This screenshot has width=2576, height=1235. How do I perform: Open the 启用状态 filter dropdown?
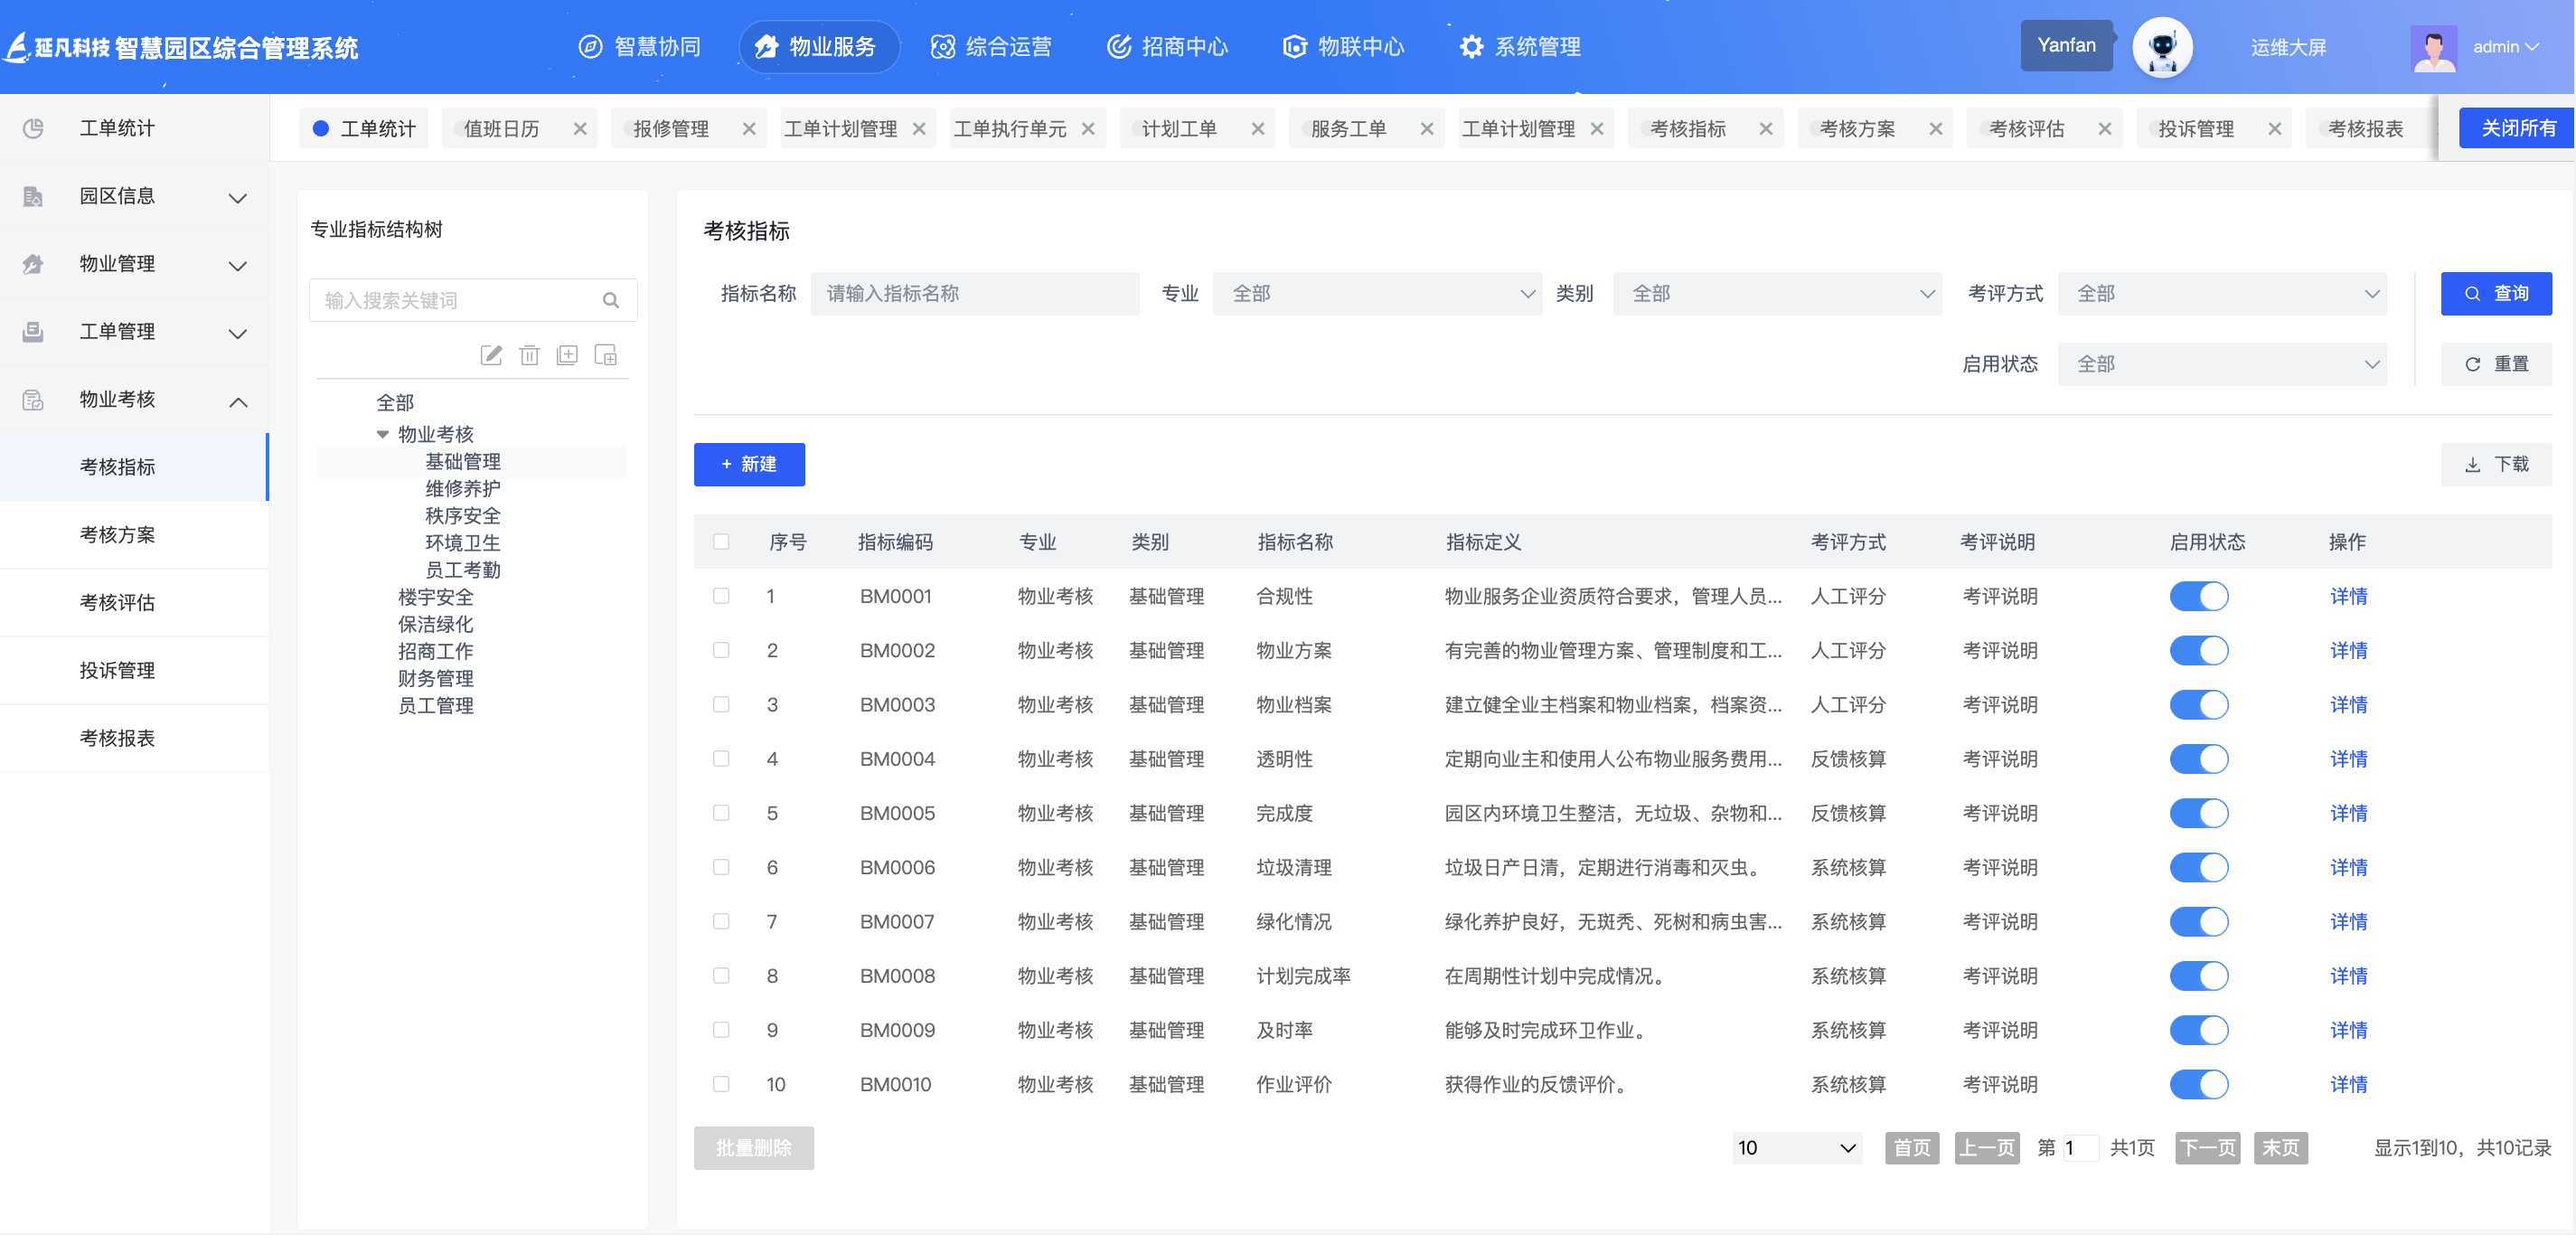click(2221, 364)
